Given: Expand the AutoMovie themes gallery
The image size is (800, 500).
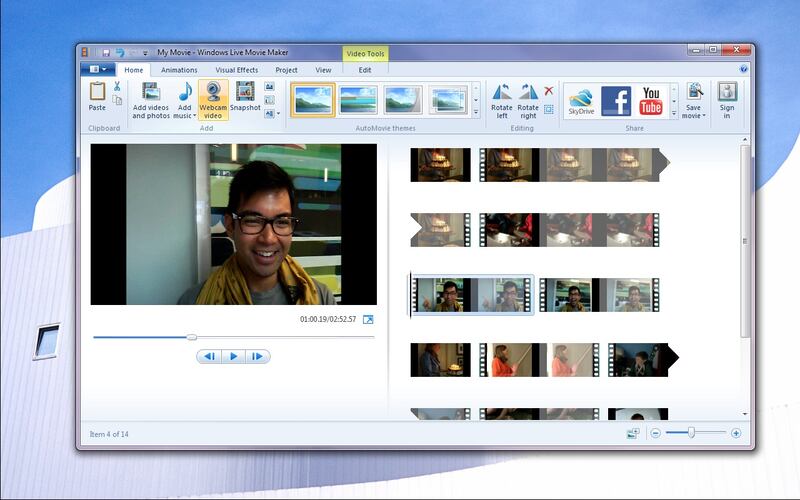Looking at the screenshot, I should tap(476, 113).
